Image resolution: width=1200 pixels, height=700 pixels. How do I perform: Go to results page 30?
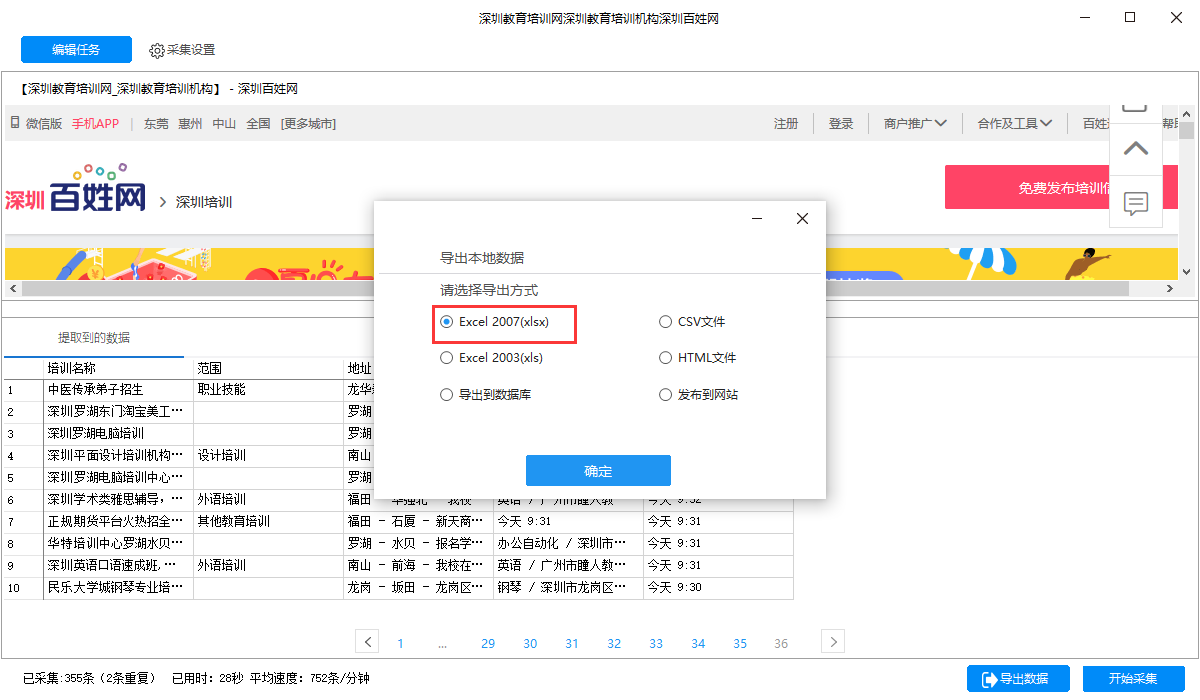pos(530,643)
